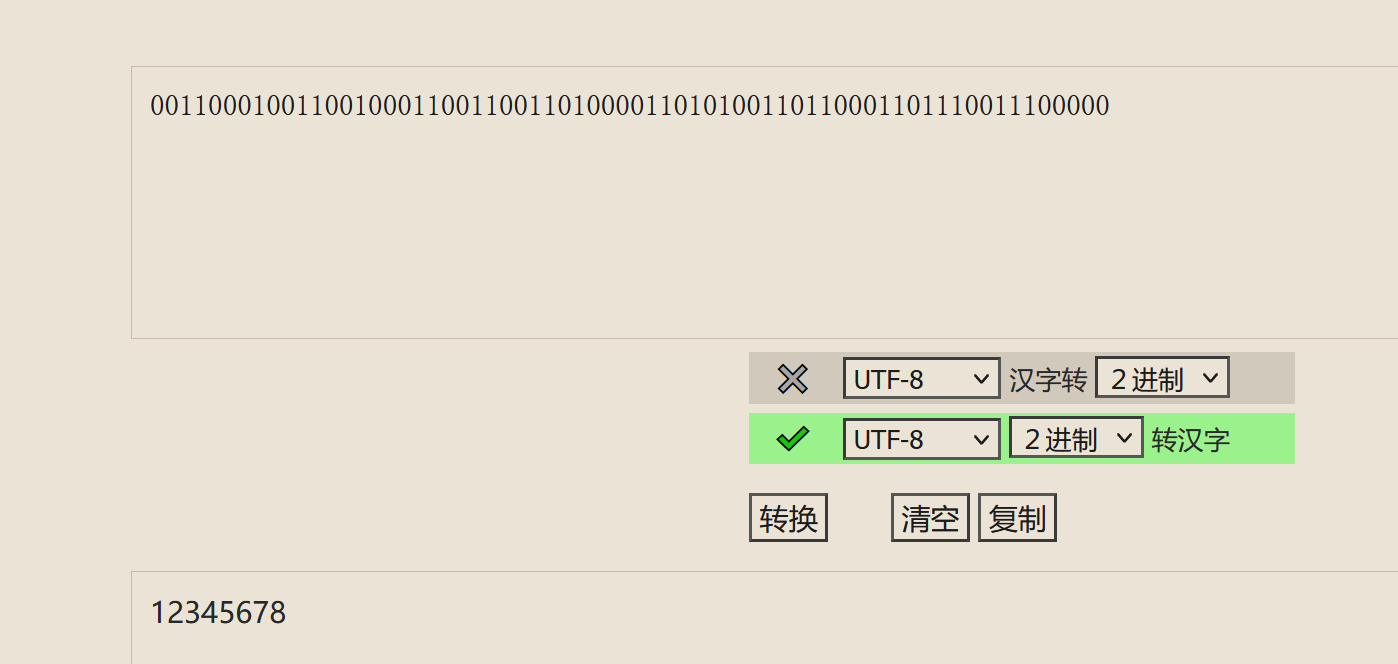Click the arrow of the green-row 2进制 selector
Screen dimensions: 1398x664
[1125, 438]
